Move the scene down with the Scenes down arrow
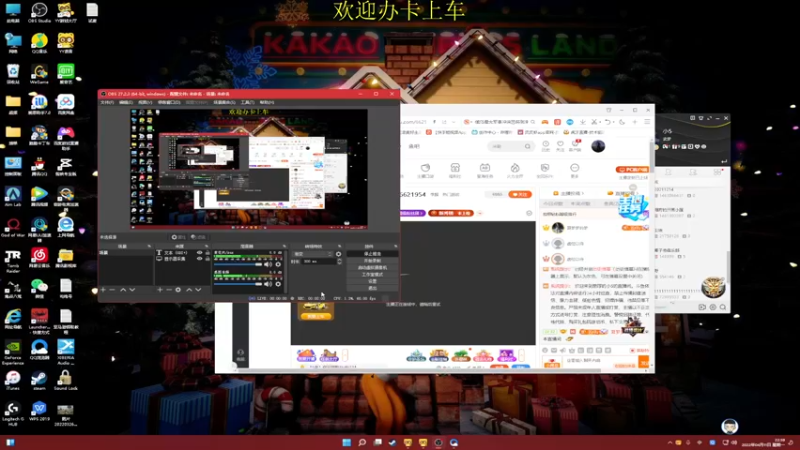 pos(132,290)
